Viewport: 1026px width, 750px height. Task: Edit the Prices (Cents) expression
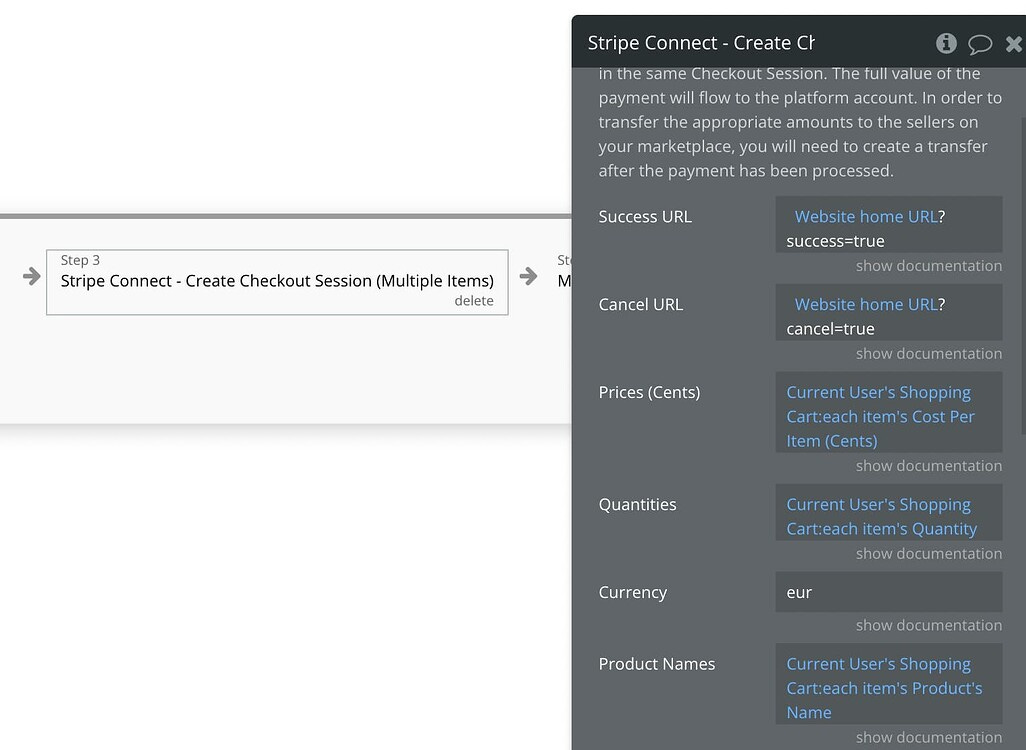click(889, 412)
